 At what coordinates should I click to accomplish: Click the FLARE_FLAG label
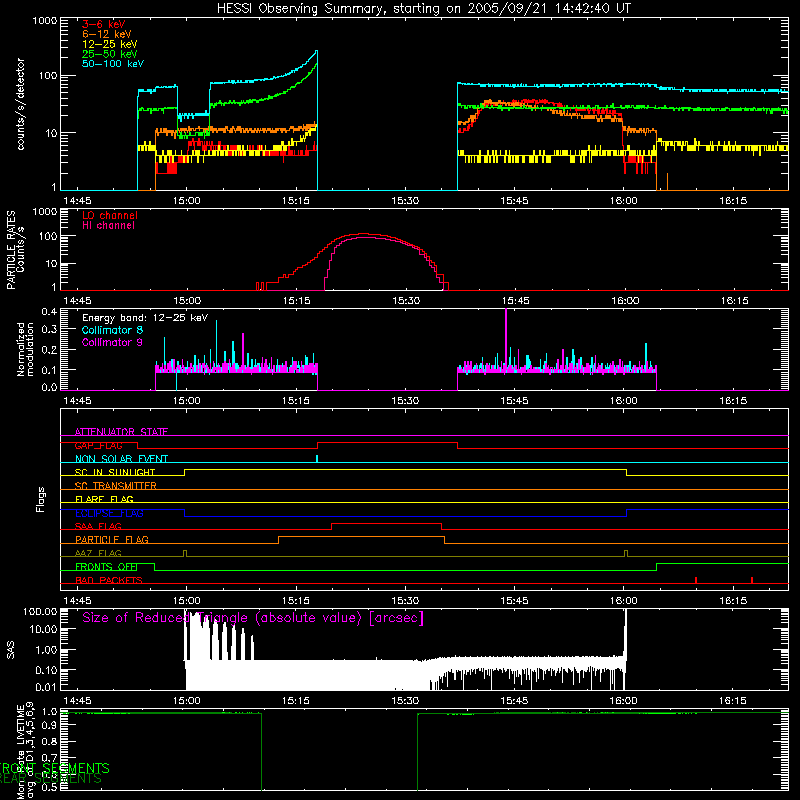pyautogui.click(x=104, y=499)
